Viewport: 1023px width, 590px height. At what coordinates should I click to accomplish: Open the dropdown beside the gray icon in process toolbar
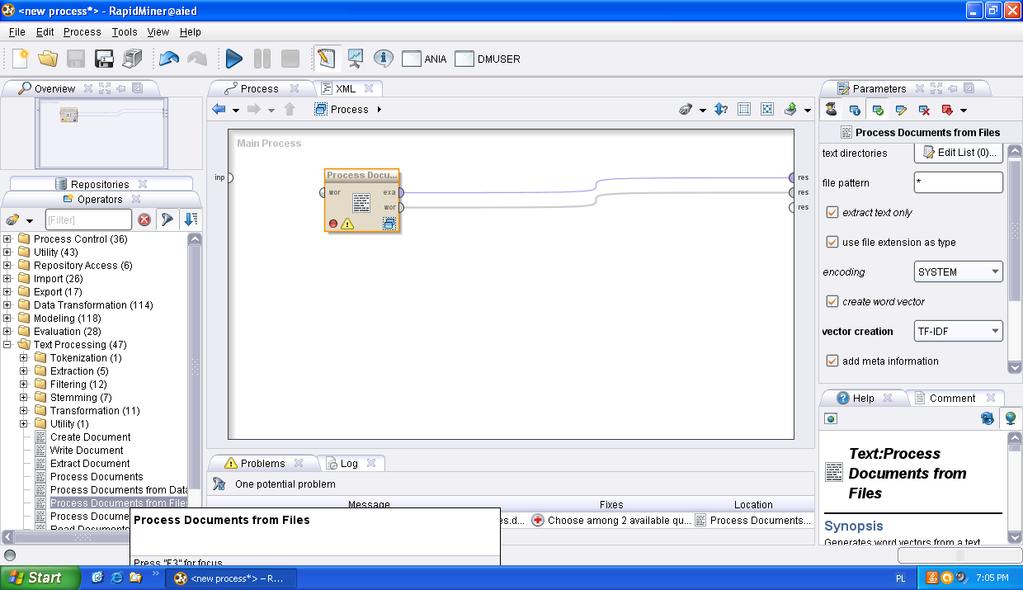coord(703,110)
